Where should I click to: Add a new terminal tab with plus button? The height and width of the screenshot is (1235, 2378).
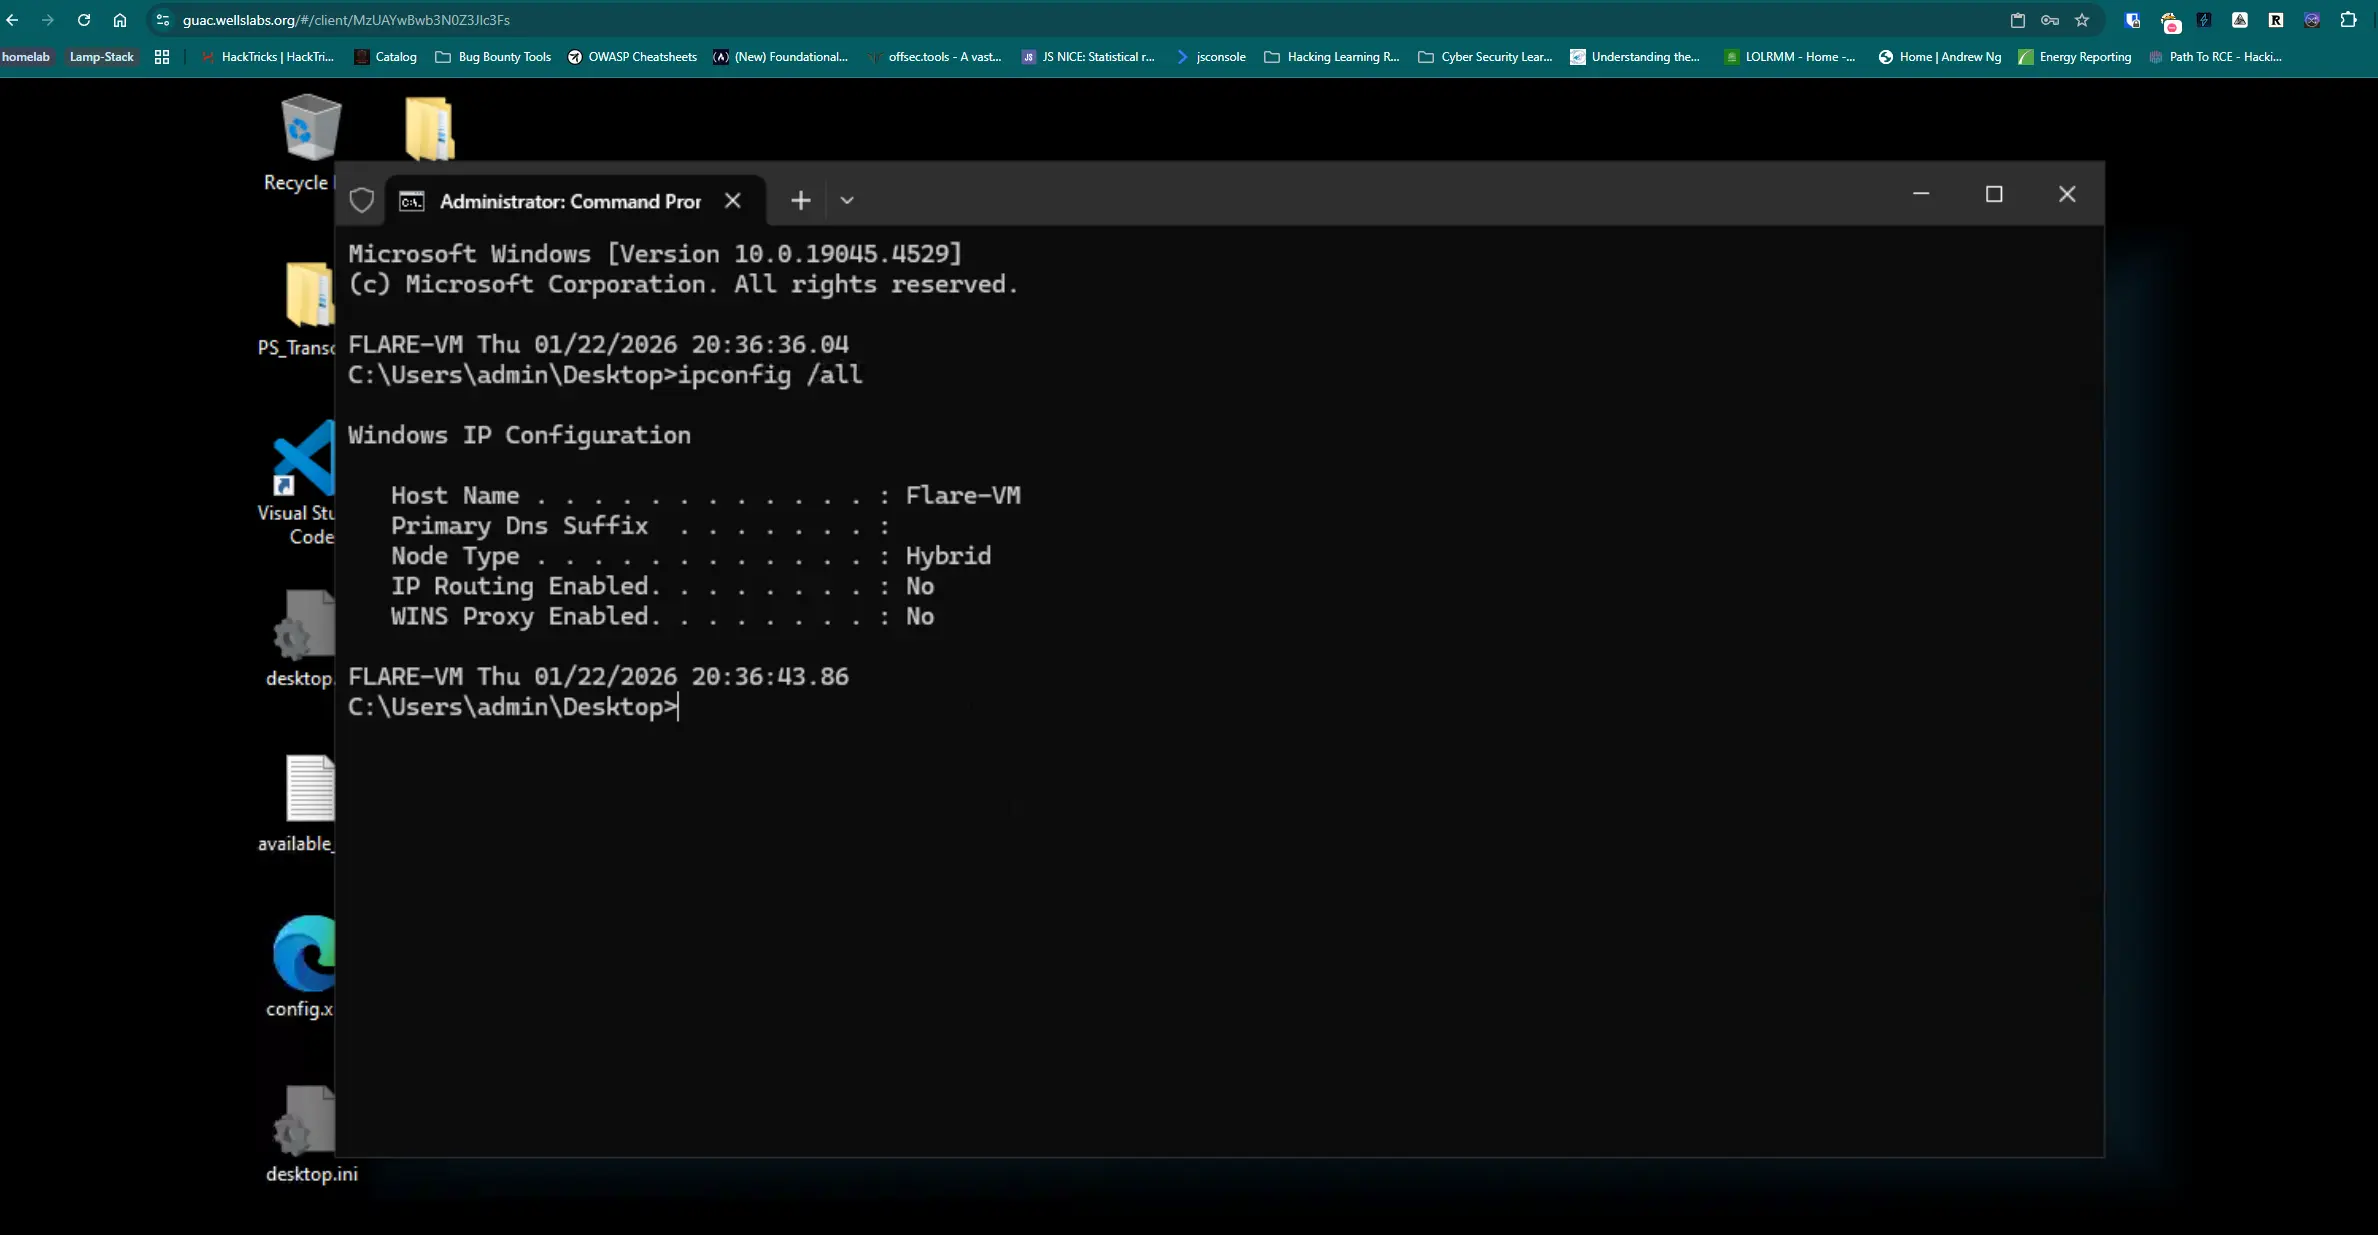point(800,200)
